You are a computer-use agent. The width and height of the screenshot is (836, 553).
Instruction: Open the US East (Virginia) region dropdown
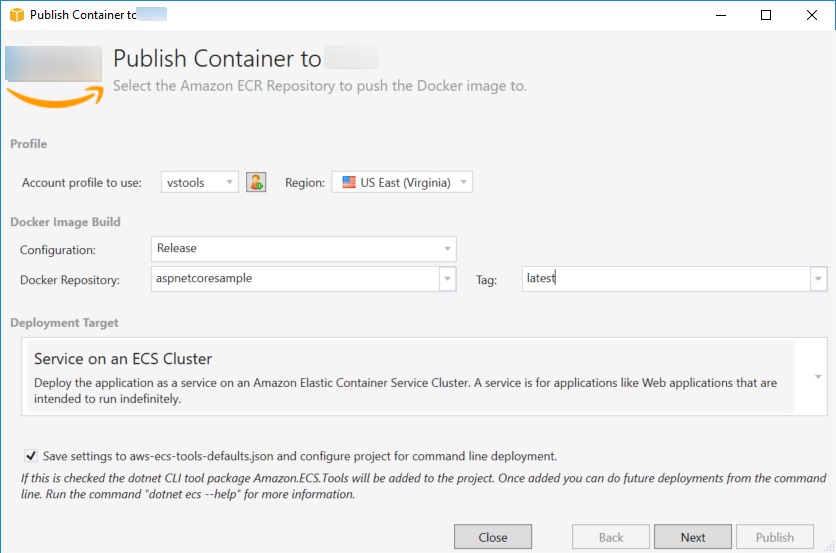click(x=402, y=182)
